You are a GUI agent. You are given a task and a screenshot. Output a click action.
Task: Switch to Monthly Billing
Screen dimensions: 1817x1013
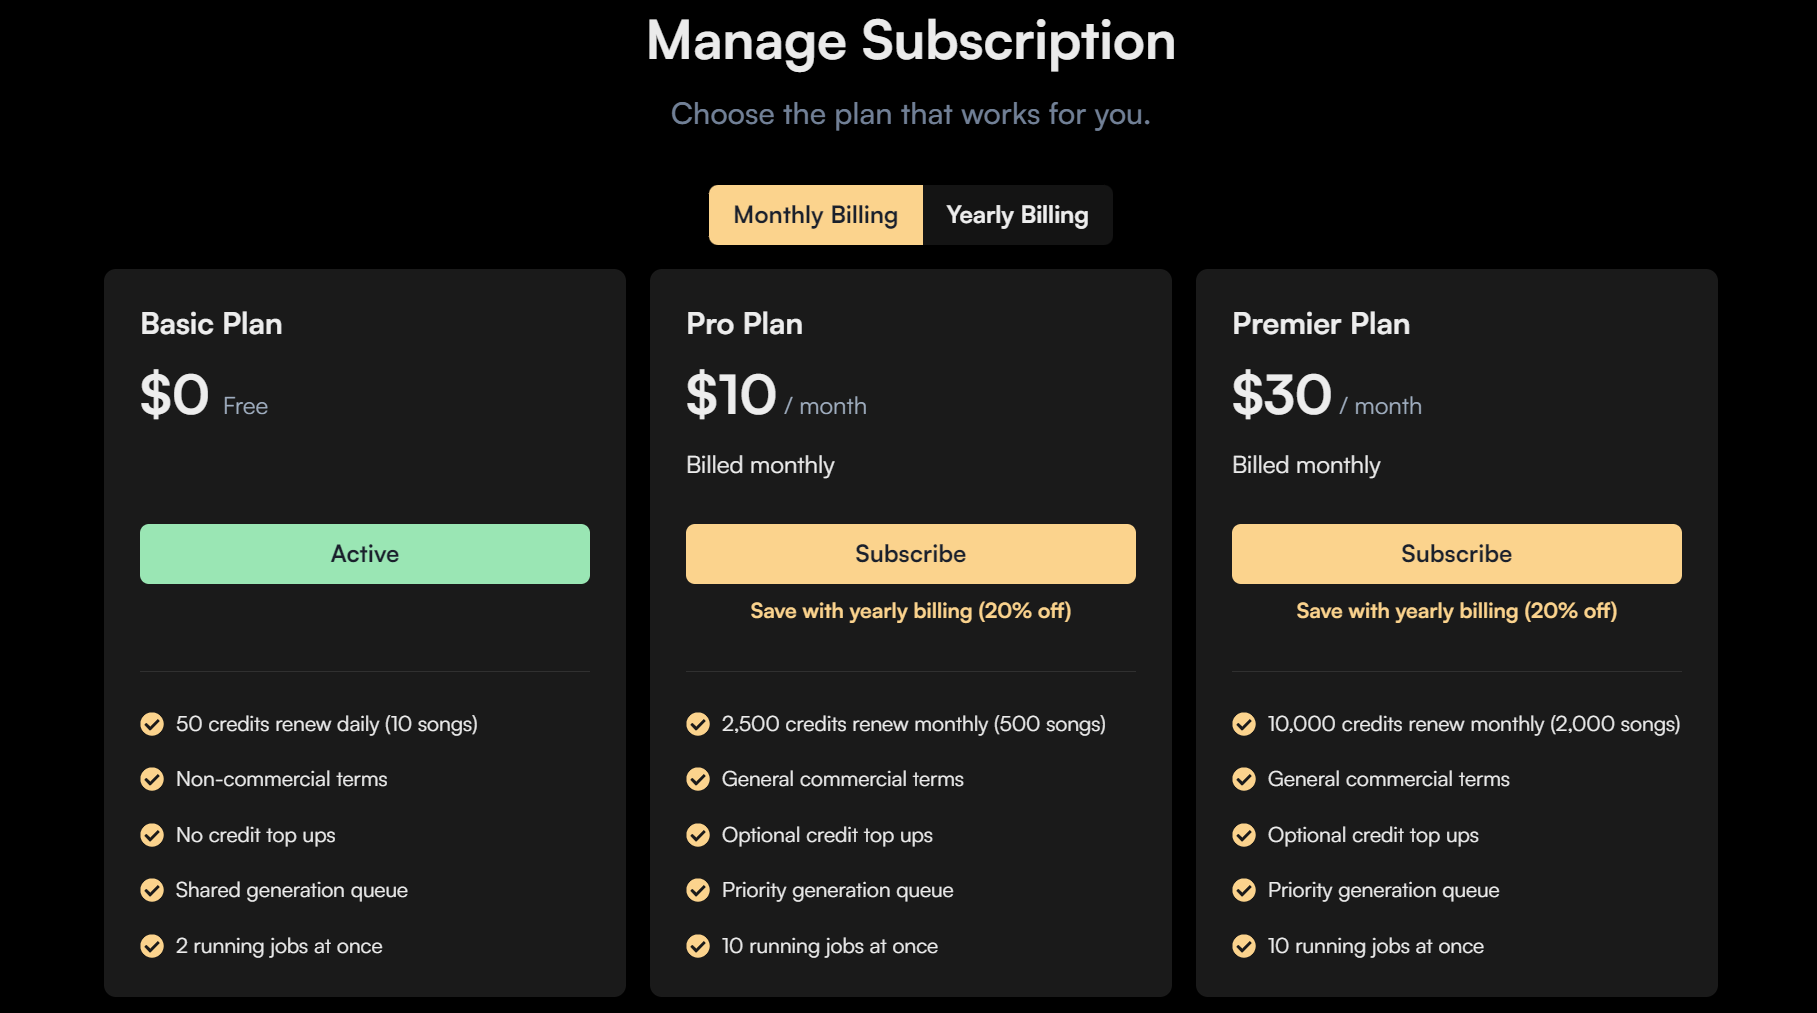click(816, 215)
